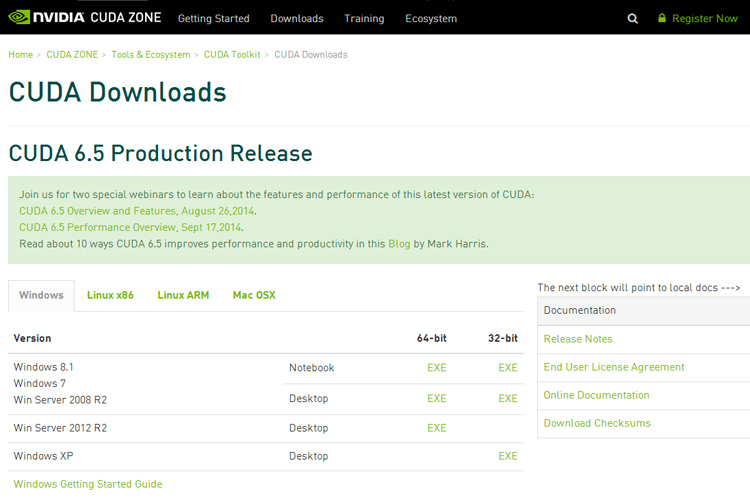Click the next block local docs note
Screen dimensions: 750x500
[639, 288]
